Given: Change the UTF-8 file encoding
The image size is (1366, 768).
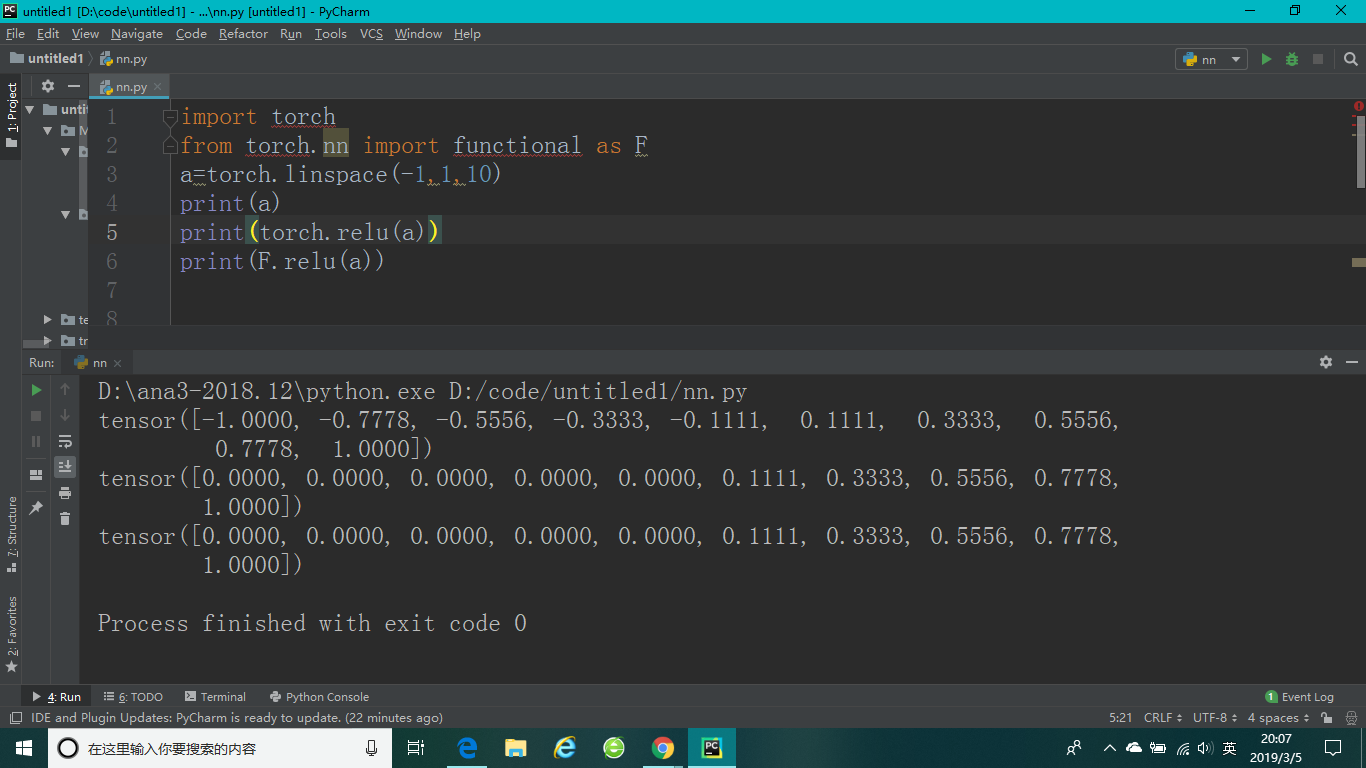Looking at the screenshot, I should point(1215,718).
